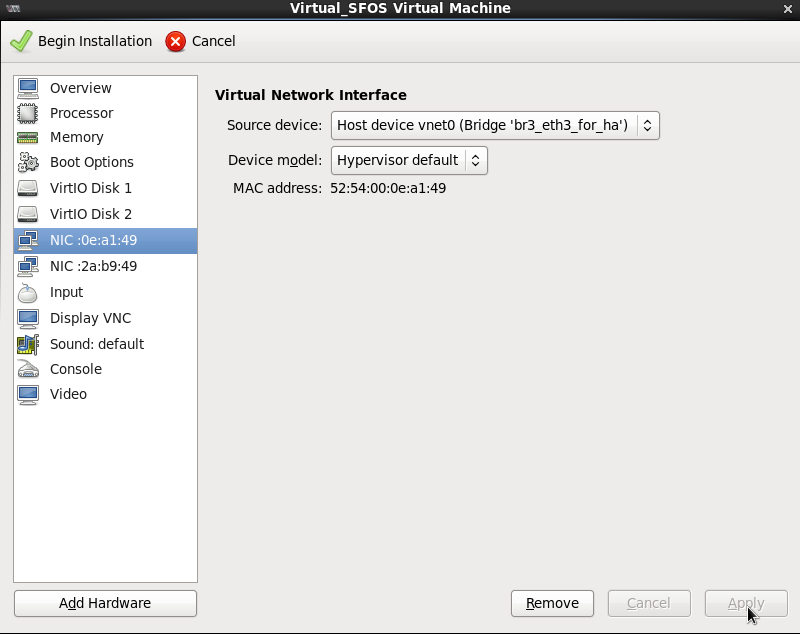Click Begin Installation
This screenshot has height=634, width=800.
81,41
